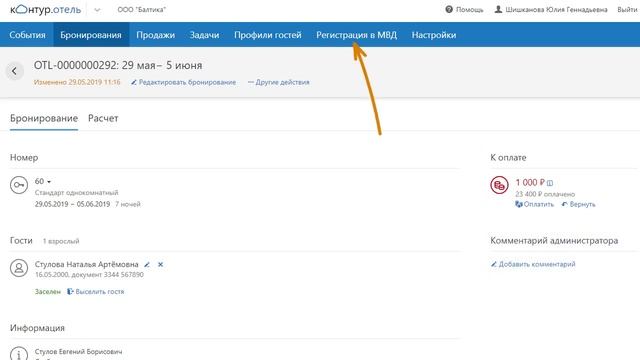Switch to the Расчет tab
Viewport: 640px width, 360px height.
click(103, 118)
